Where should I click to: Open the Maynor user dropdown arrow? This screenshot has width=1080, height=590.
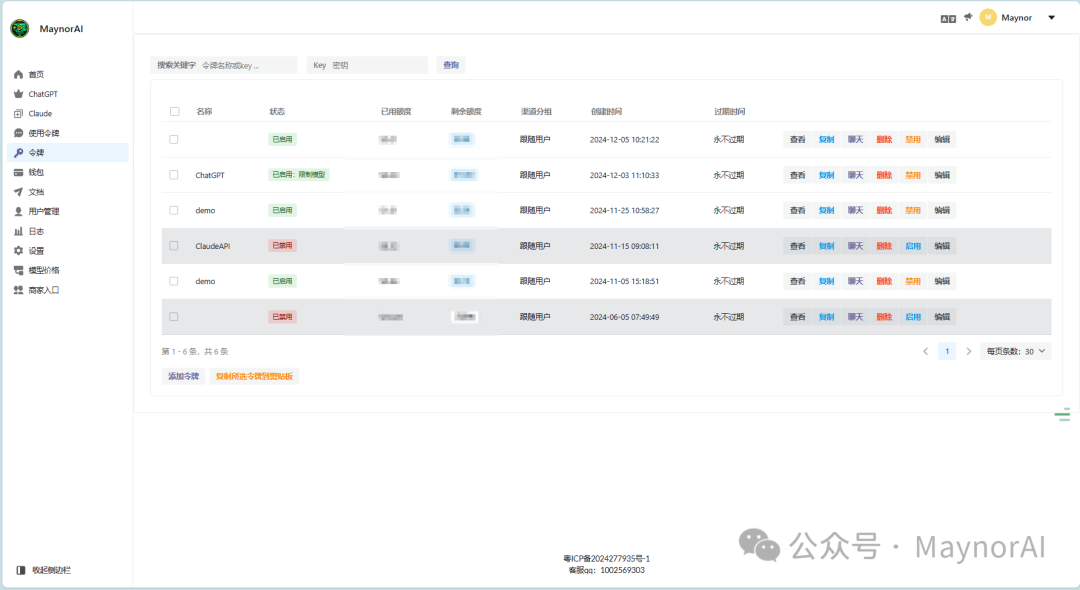(1051, 18)
